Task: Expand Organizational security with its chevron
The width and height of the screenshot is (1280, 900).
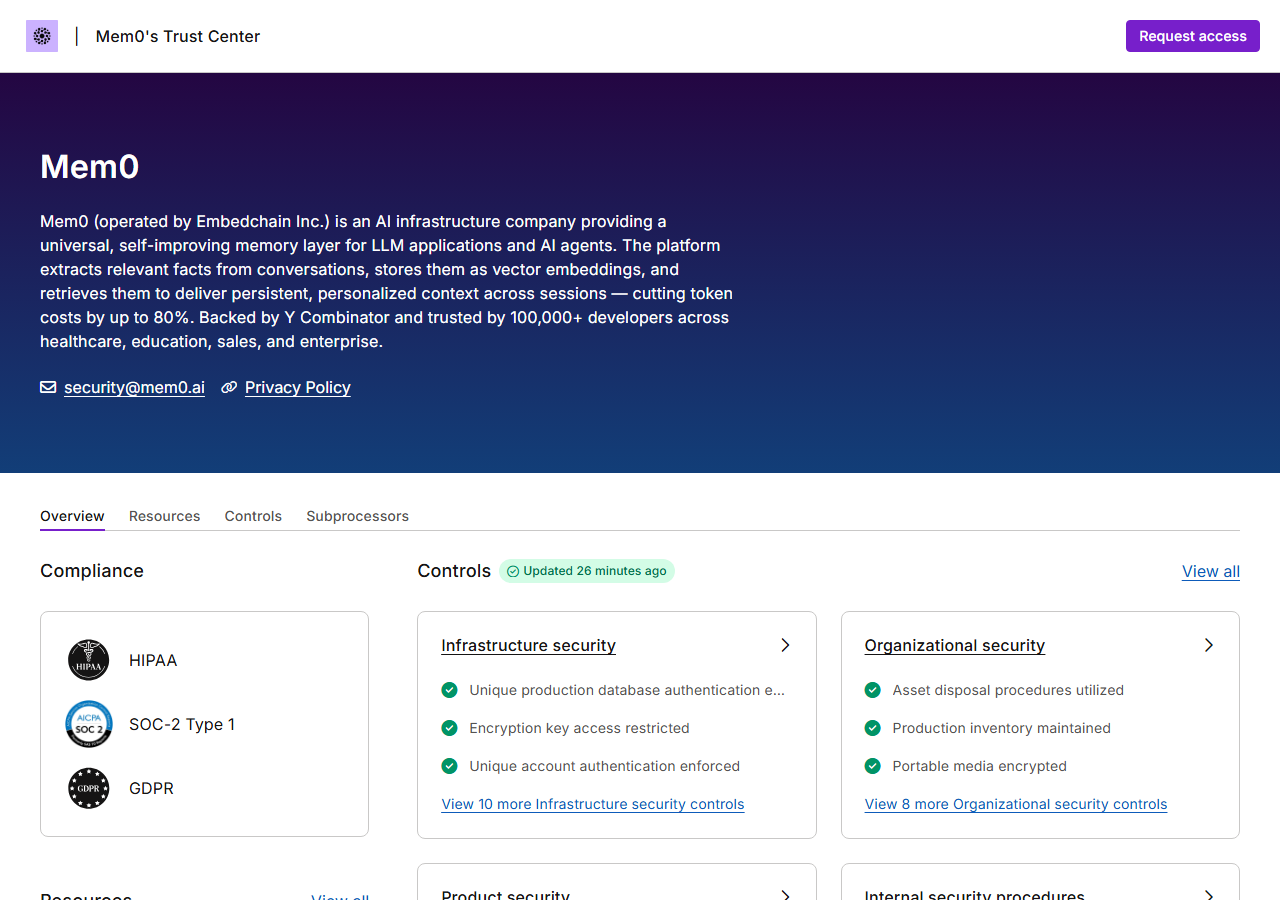Action: tap(1209, 645)
